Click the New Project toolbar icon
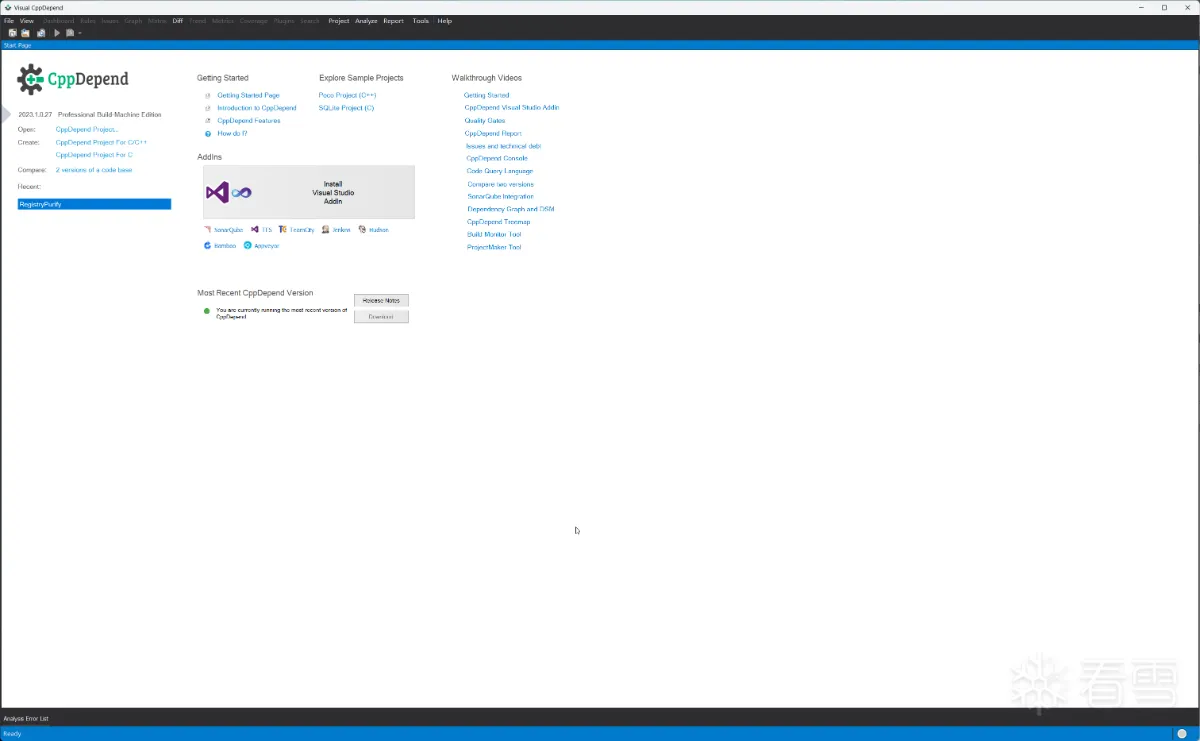Viewport: 1200px width, 741px height. 12,33
